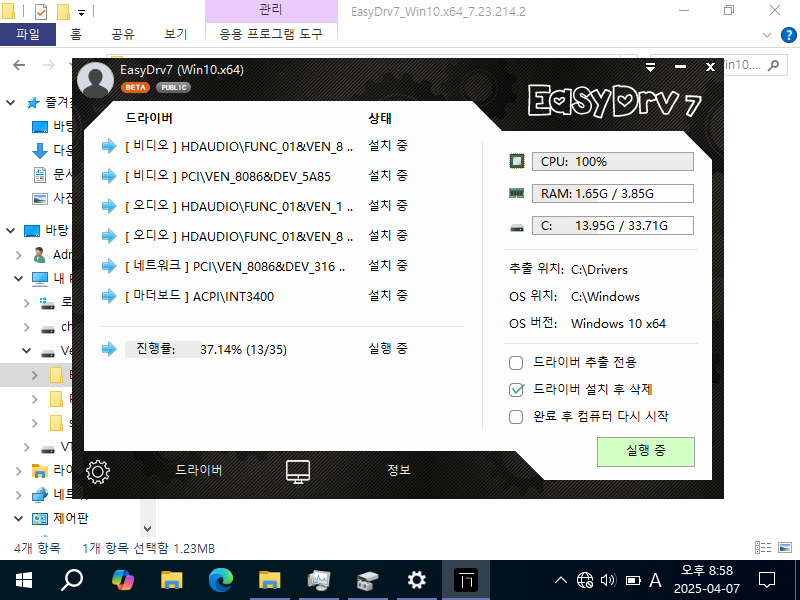Click the 추출 위치 C:\Drivers path
This screenshot has height=600, width=800.
[x=599, y=270]
